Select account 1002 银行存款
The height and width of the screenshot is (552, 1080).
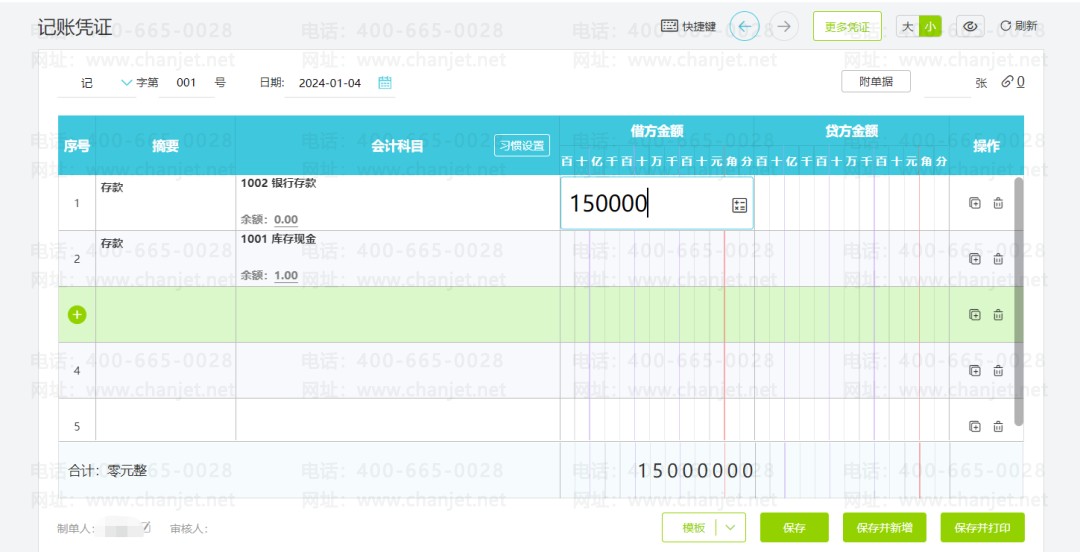pyautogui.click(x=278, y=183)
